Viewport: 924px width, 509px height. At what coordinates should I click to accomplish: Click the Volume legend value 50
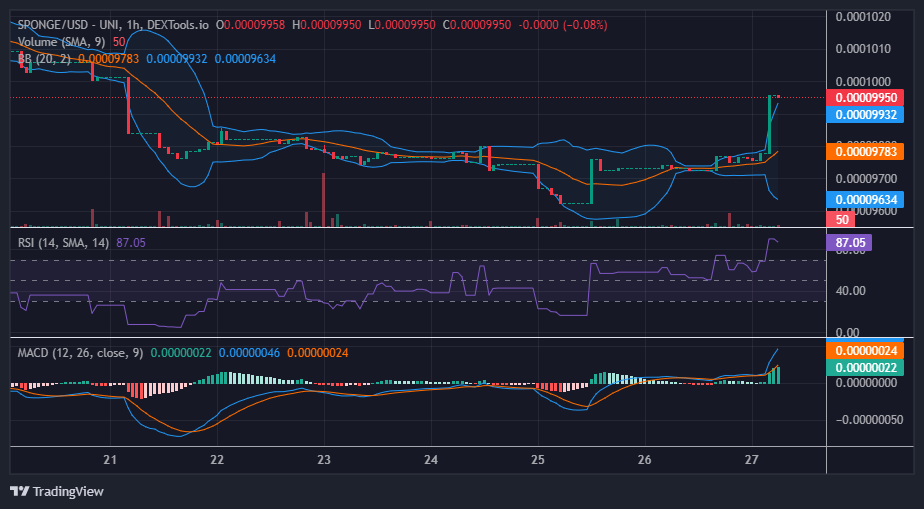(x=119, y=42)
